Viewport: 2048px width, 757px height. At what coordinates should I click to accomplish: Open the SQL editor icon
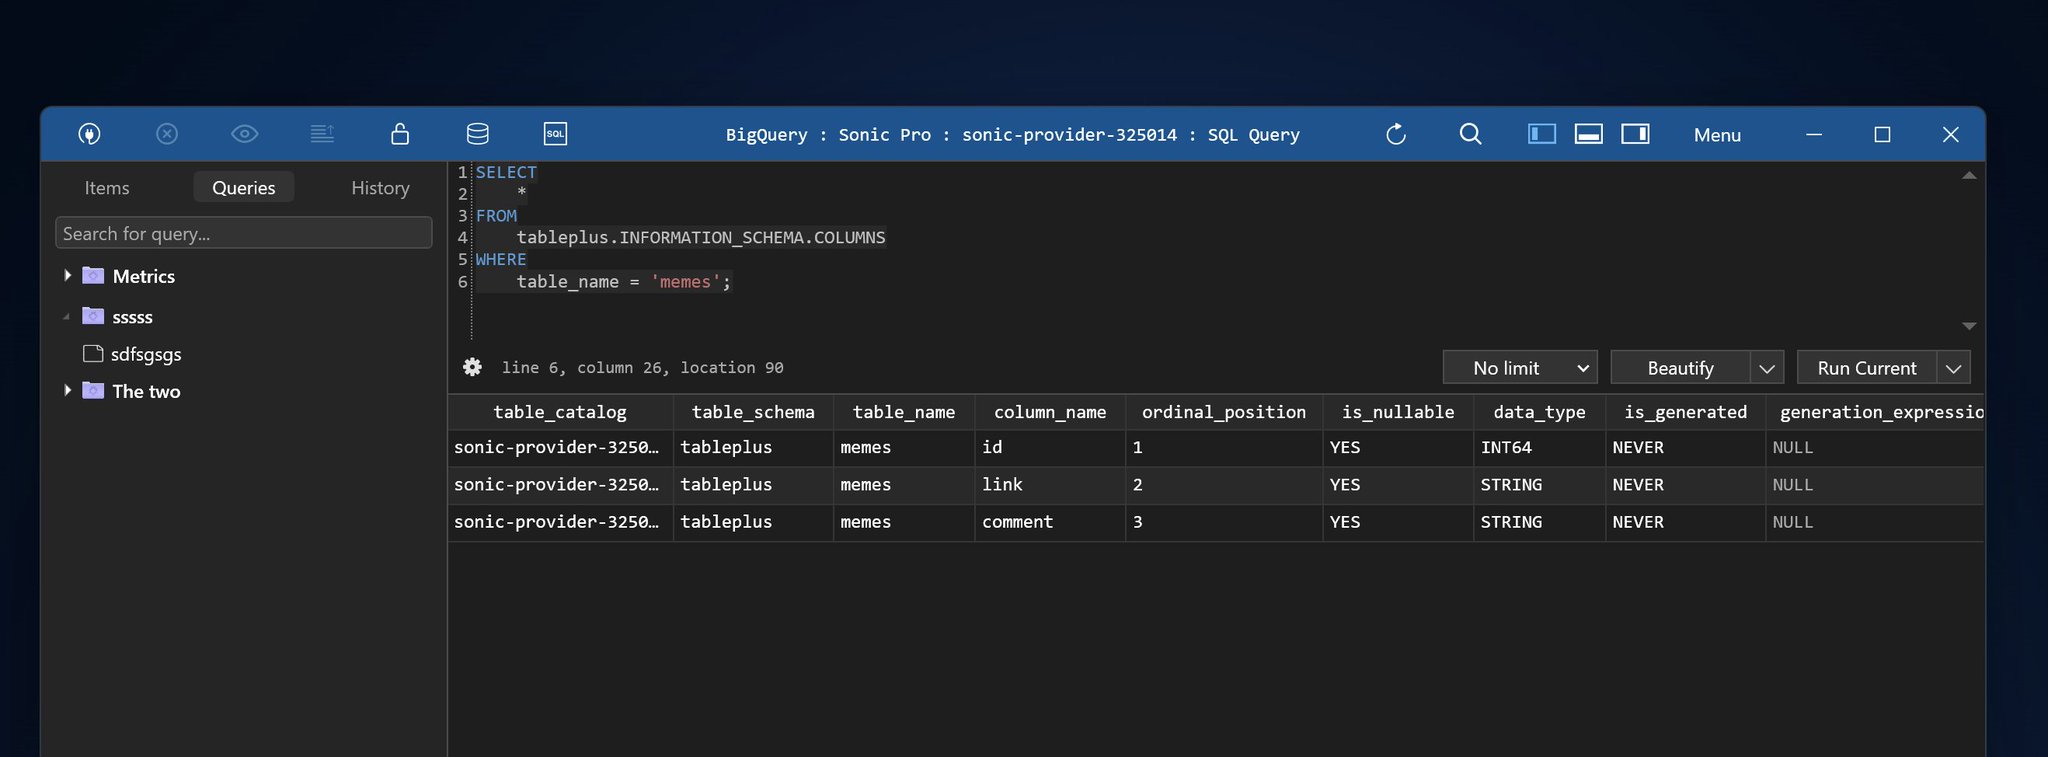coord(555,134)
